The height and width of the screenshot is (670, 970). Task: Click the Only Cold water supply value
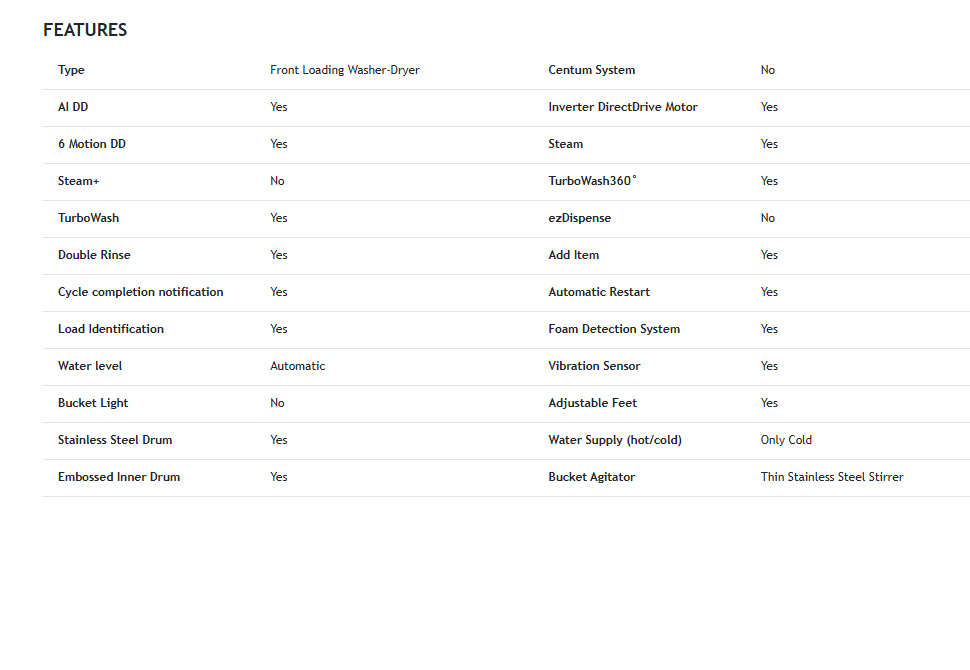[786, 440]
